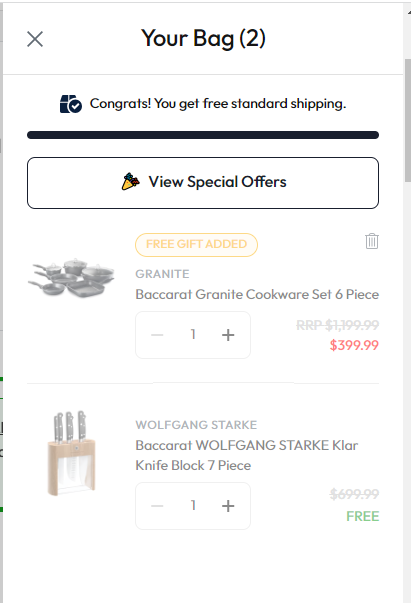Open Baccarat Granite Cookware Set 6 Piece link

pyautogui.click(x=257, y=295)
